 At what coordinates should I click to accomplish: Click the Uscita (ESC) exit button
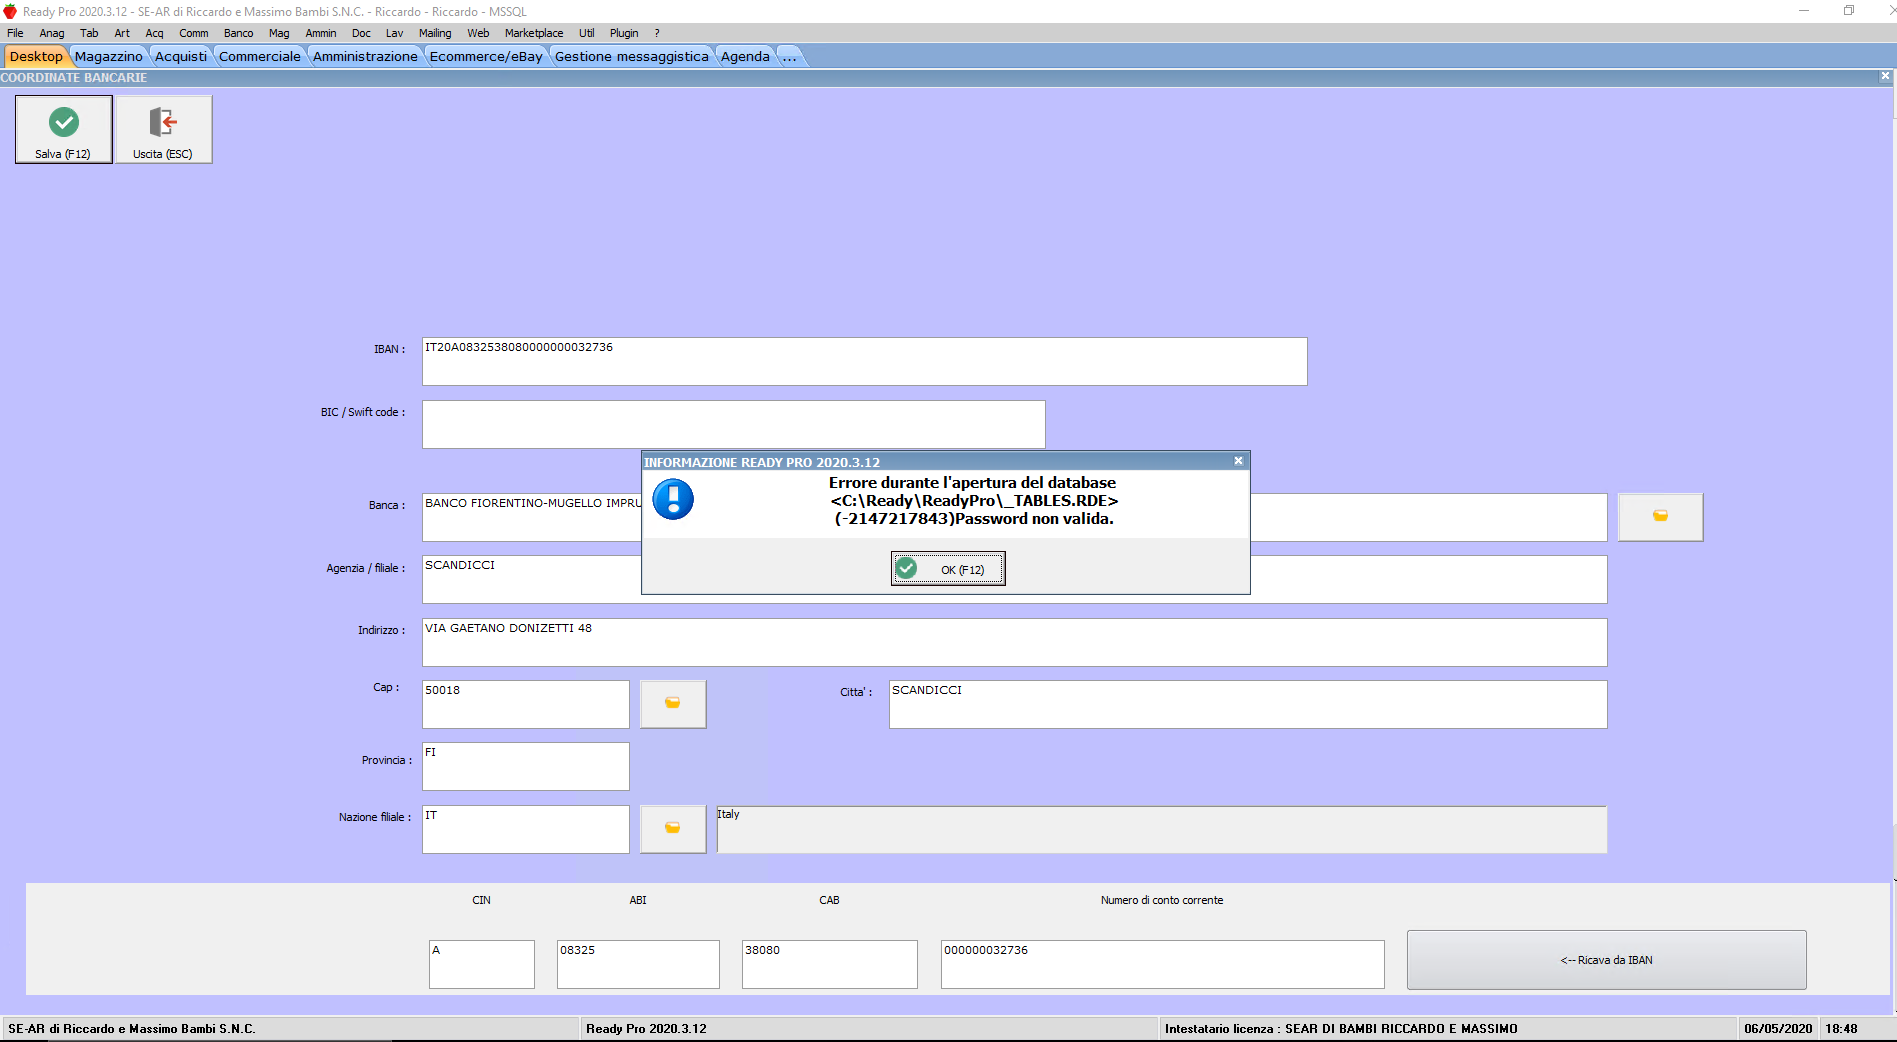[163, 129]
